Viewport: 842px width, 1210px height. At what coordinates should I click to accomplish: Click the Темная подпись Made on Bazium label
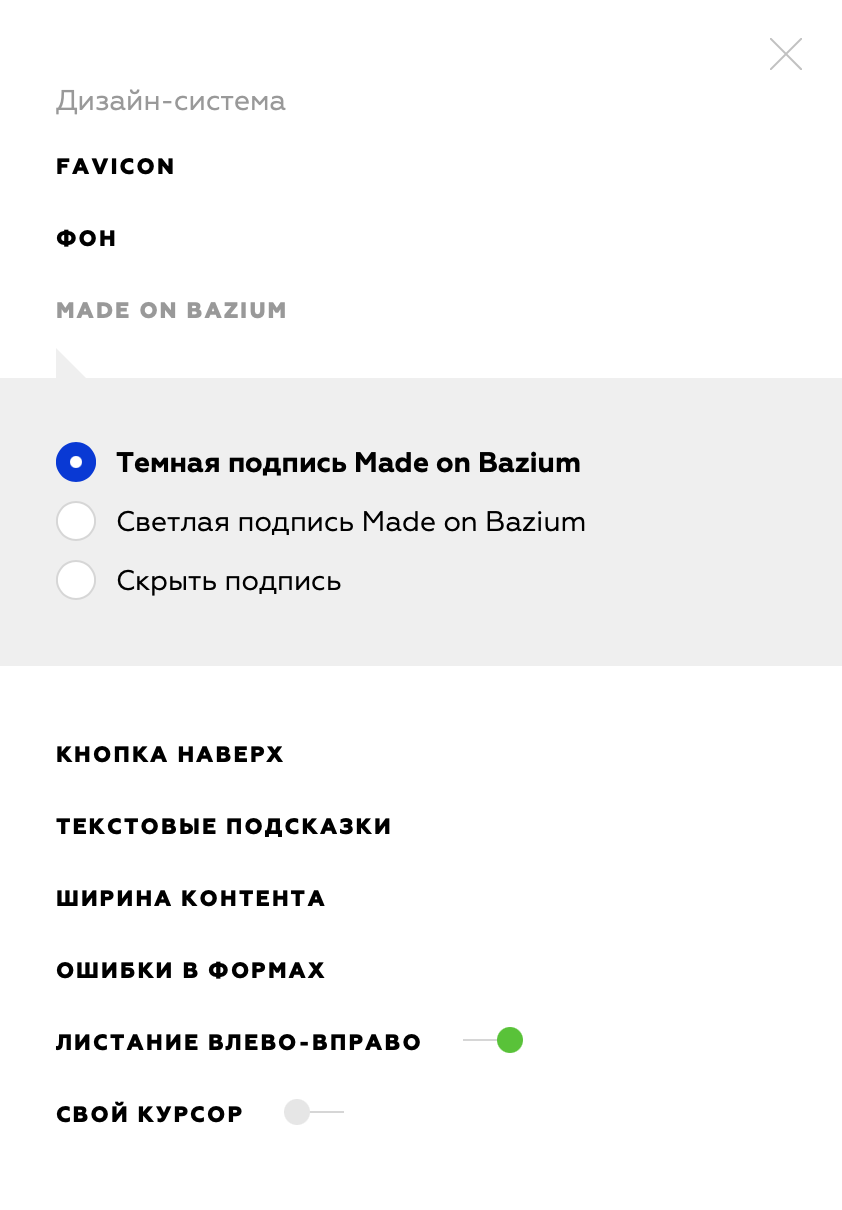(348, 463)
